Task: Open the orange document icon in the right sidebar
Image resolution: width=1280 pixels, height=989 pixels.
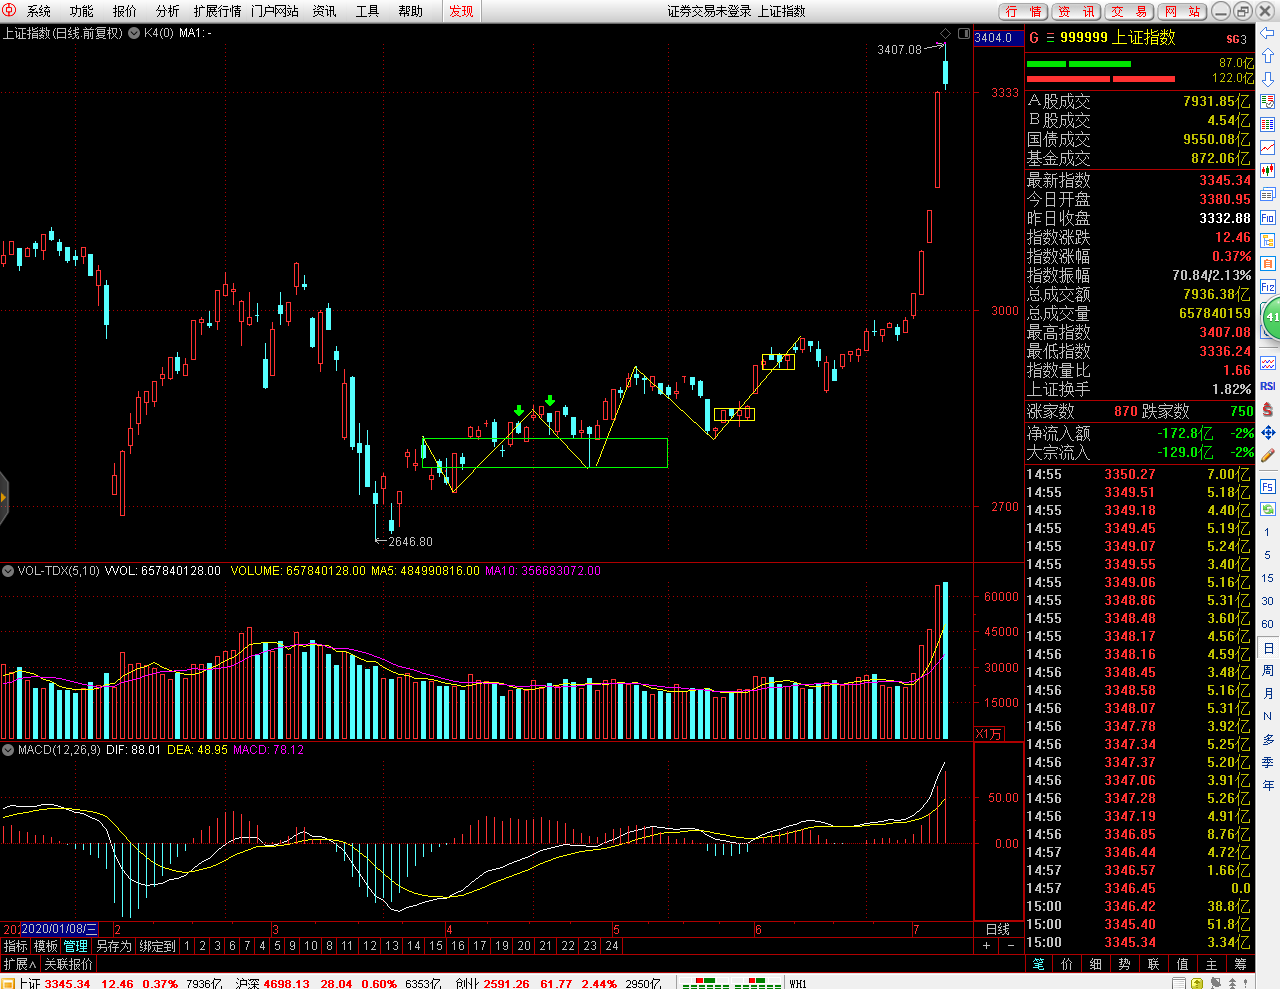Action: pyautogui.click(x=1267, y=264)
